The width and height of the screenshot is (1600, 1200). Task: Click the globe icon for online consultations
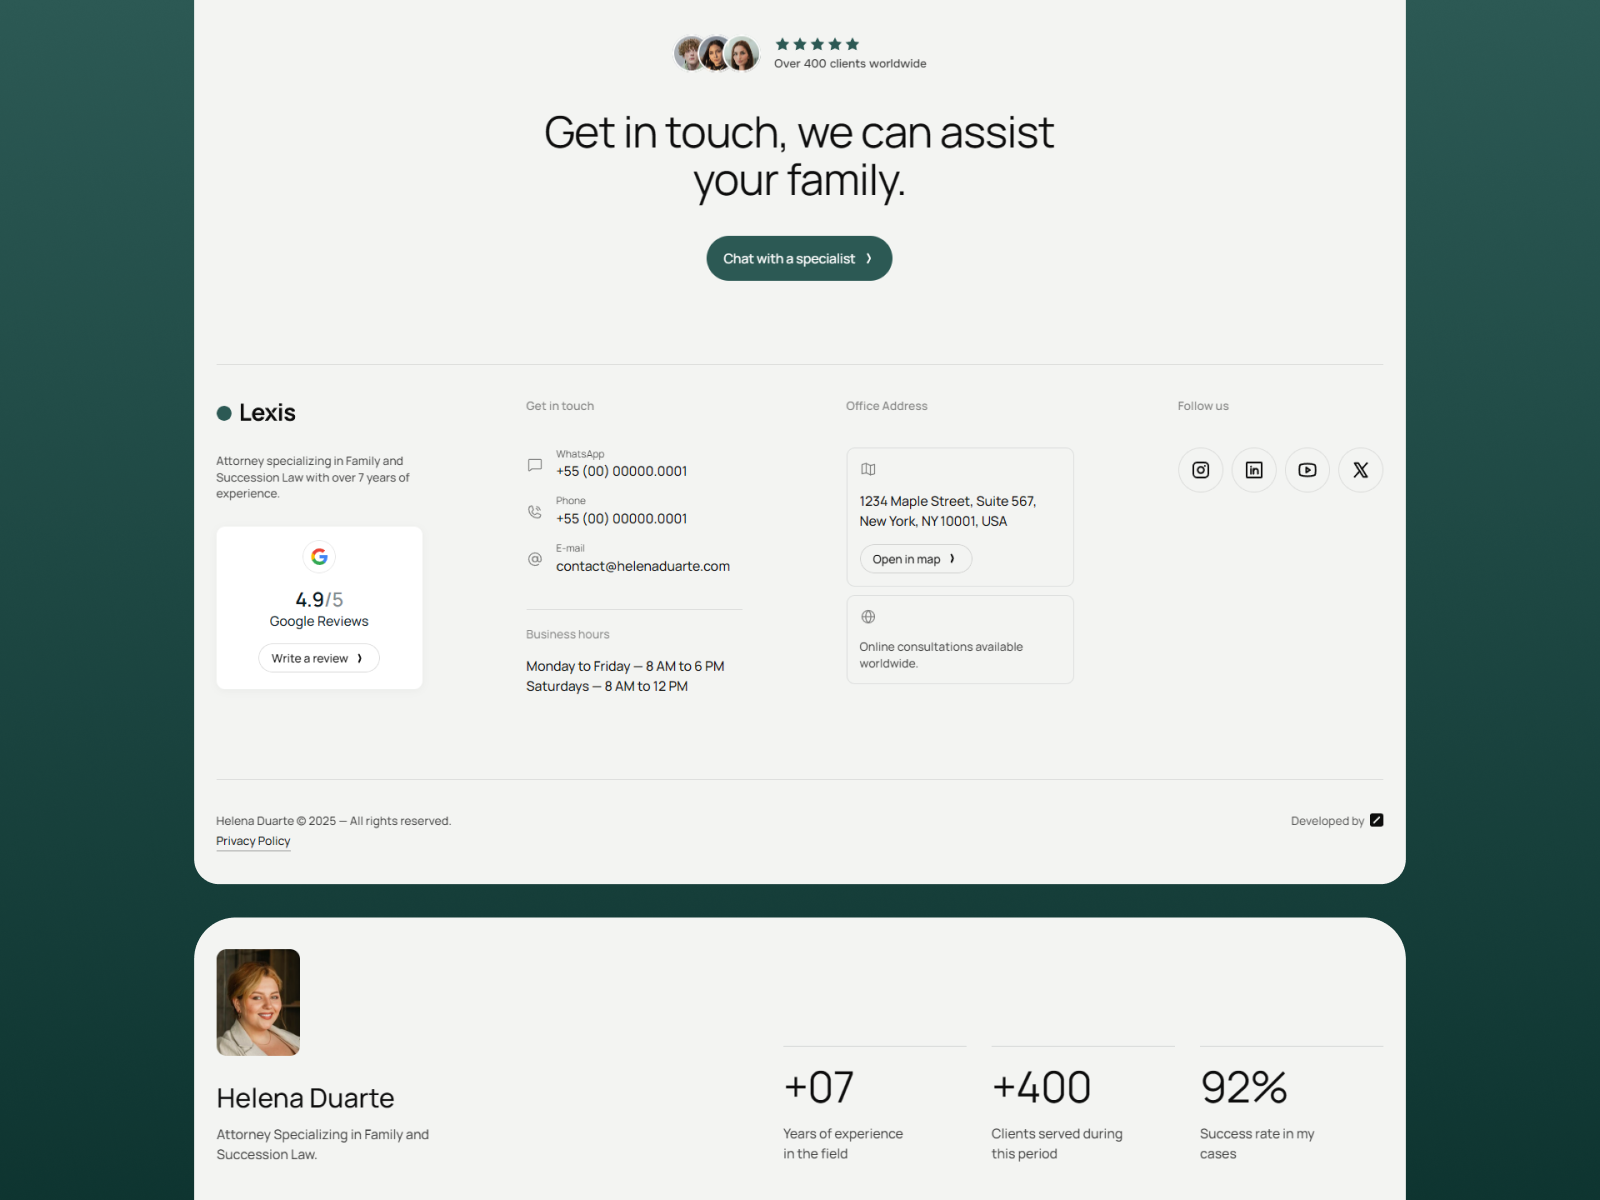[868, 617]
